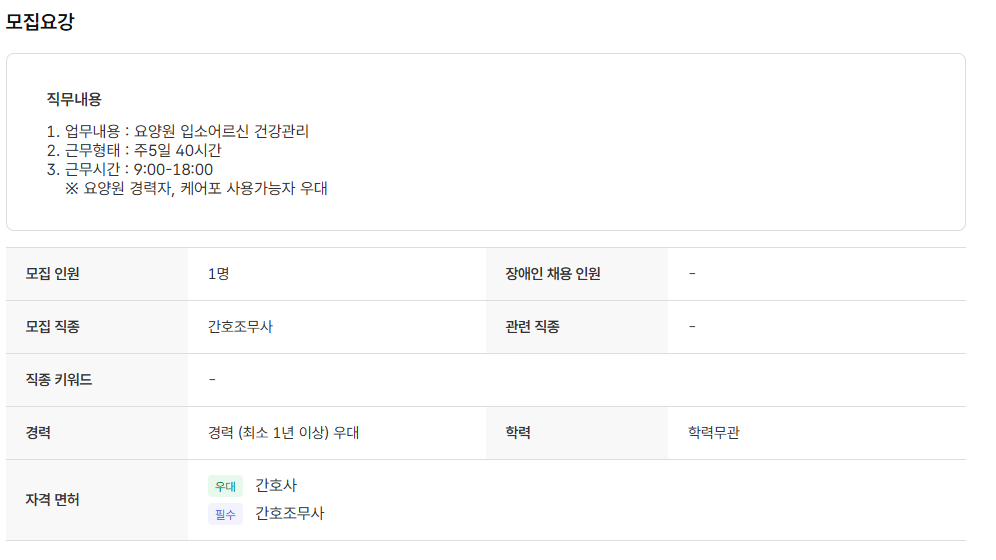Viewport: 996px width, 560px height.
Task: Click the 관련 직종 label
Action: coord(533,327)
